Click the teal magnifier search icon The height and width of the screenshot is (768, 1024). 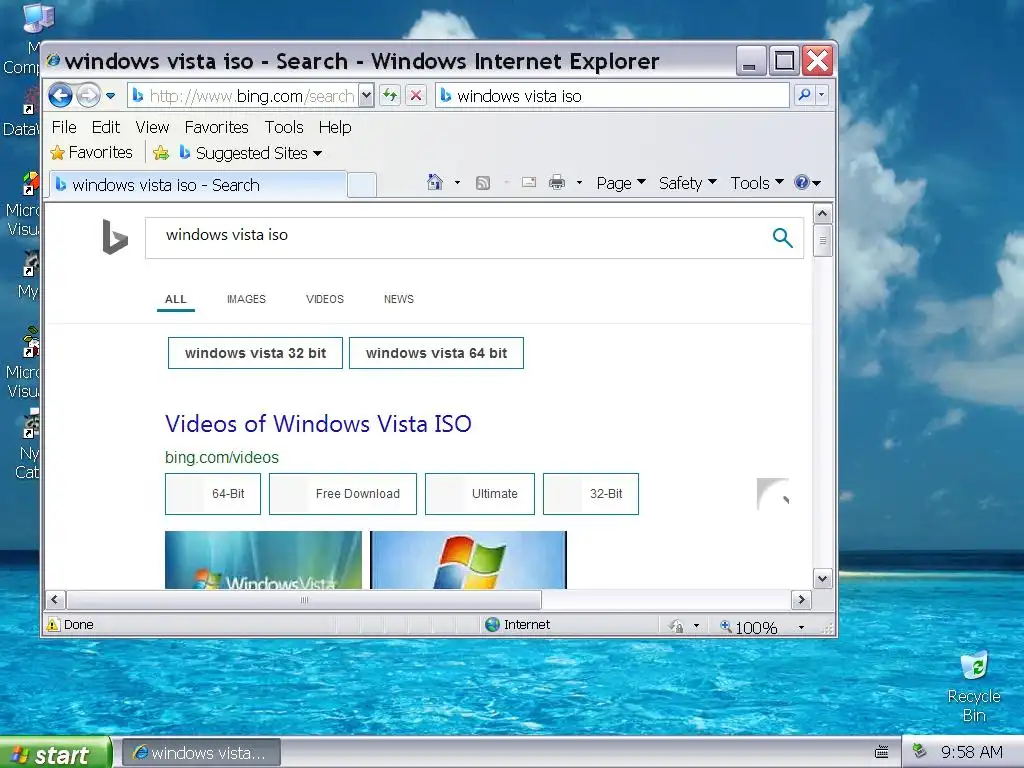(782, 238)
